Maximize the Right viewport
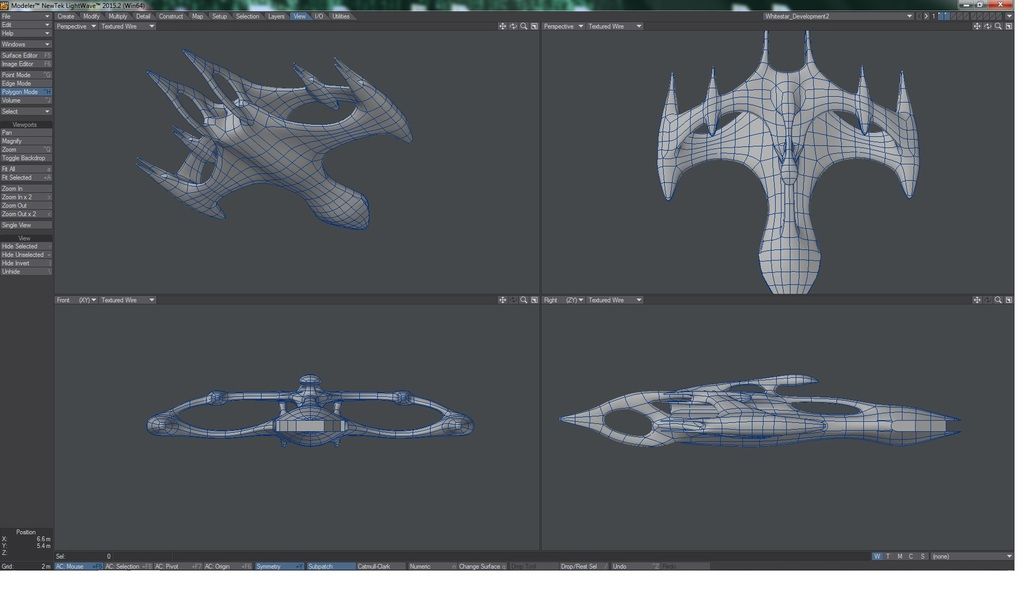Screen dimensions: 1024x594 (x=1008, y=300)
